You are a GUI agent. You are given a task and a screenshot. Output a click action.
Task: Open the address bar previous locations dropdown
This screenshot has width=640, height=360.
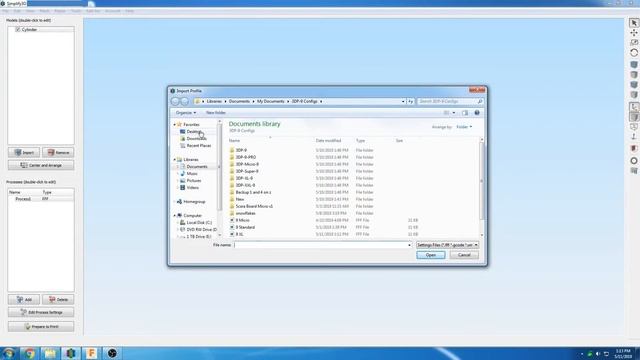point(403,101)
